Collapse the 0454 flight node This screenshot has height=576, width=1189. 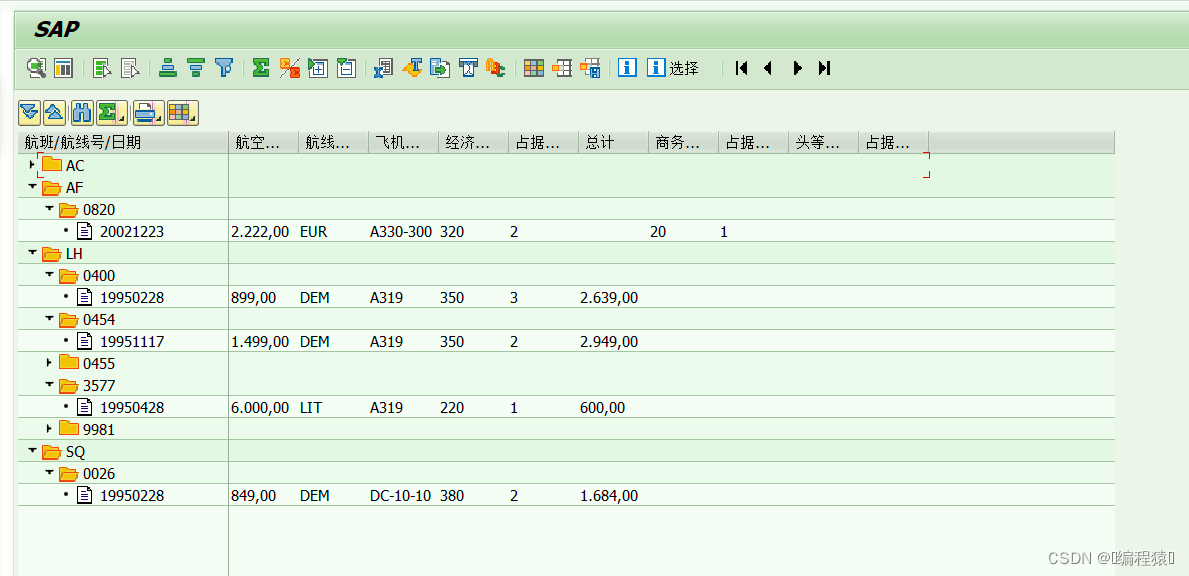point(49,318)
